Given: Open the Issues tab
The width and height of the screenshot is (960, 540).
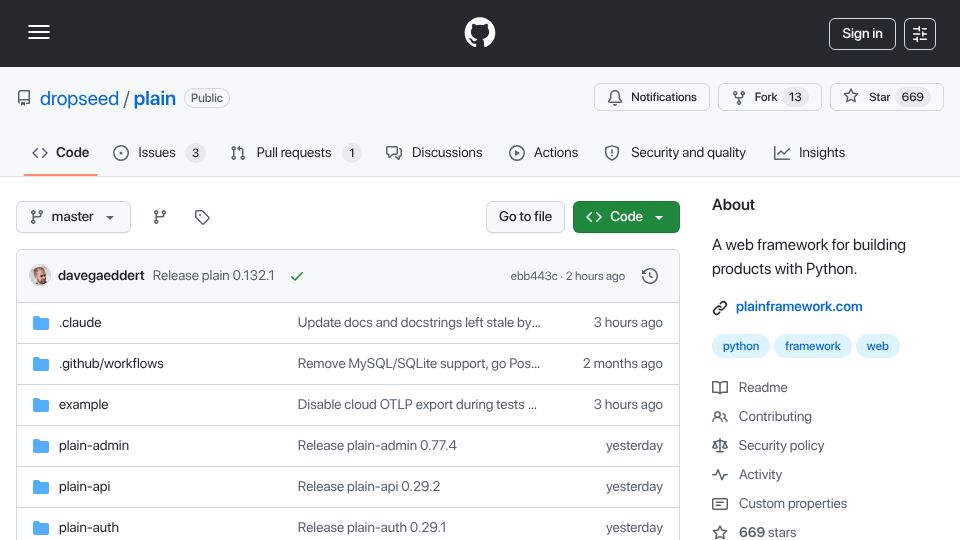Looking at the screenshot, I should (158, 152).
